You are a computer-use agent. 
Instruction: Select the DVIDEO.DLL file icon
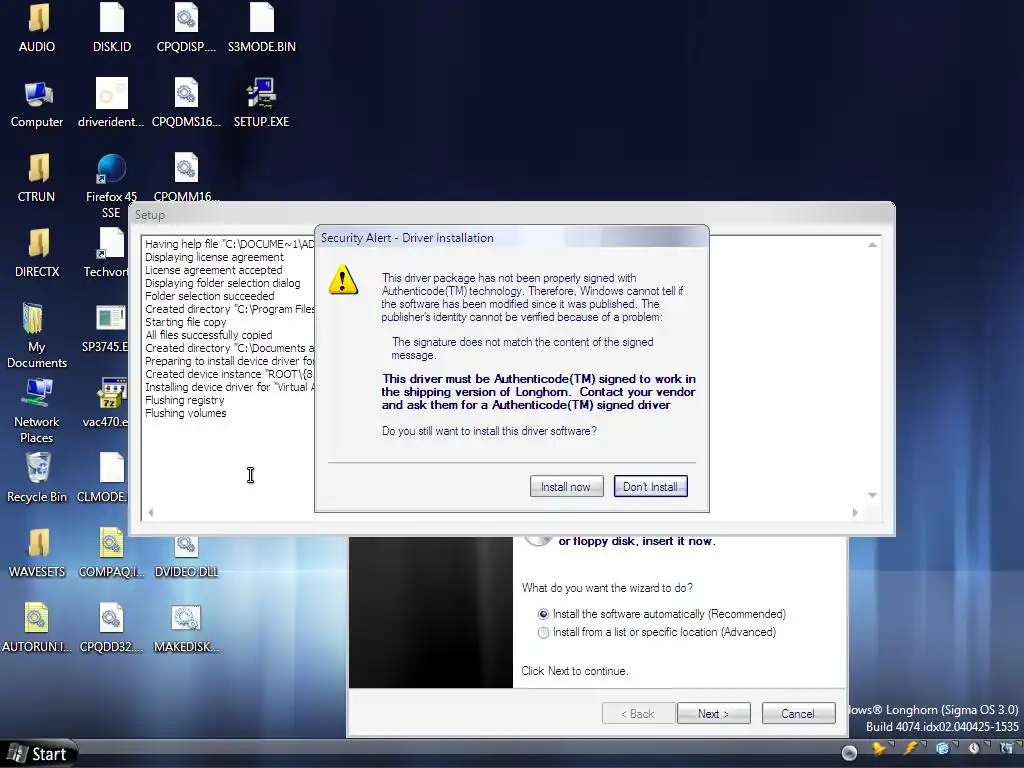[x=186, y=556]
